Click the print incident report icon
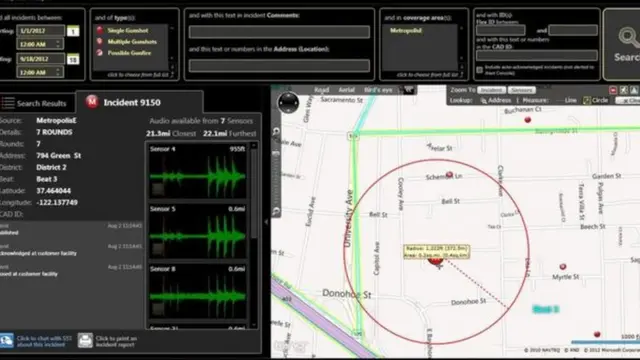 [x=85, y=340]
